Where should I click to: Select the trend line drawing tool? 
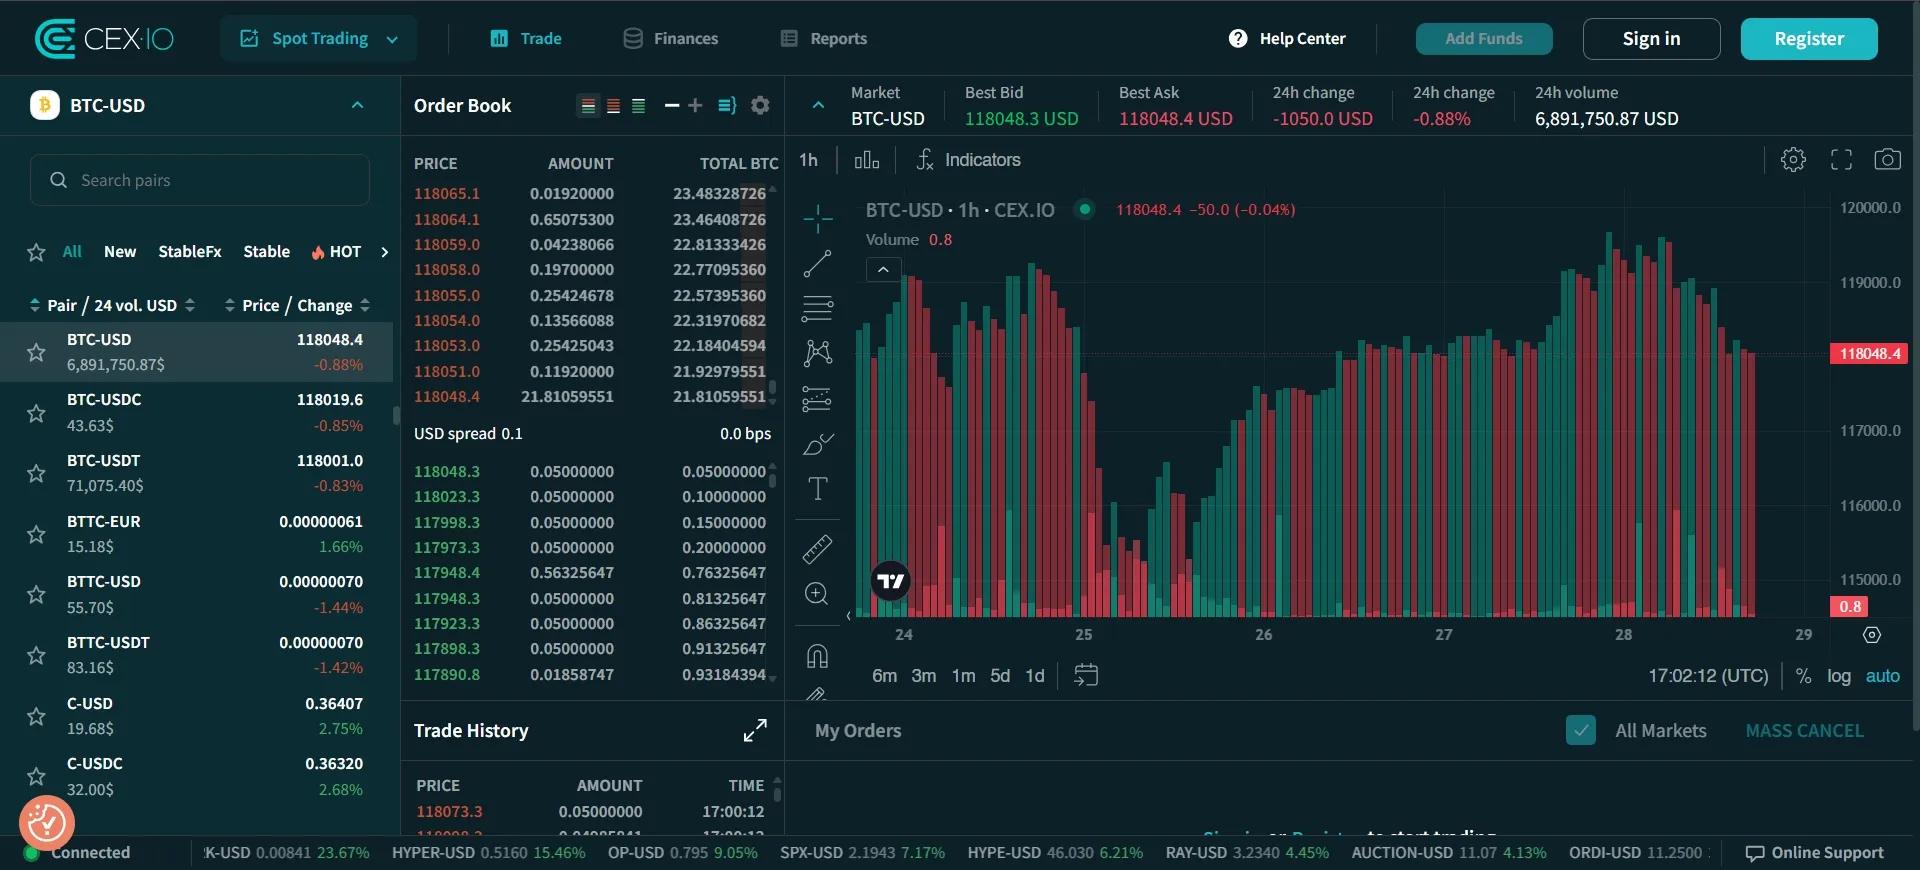point(817,264)
